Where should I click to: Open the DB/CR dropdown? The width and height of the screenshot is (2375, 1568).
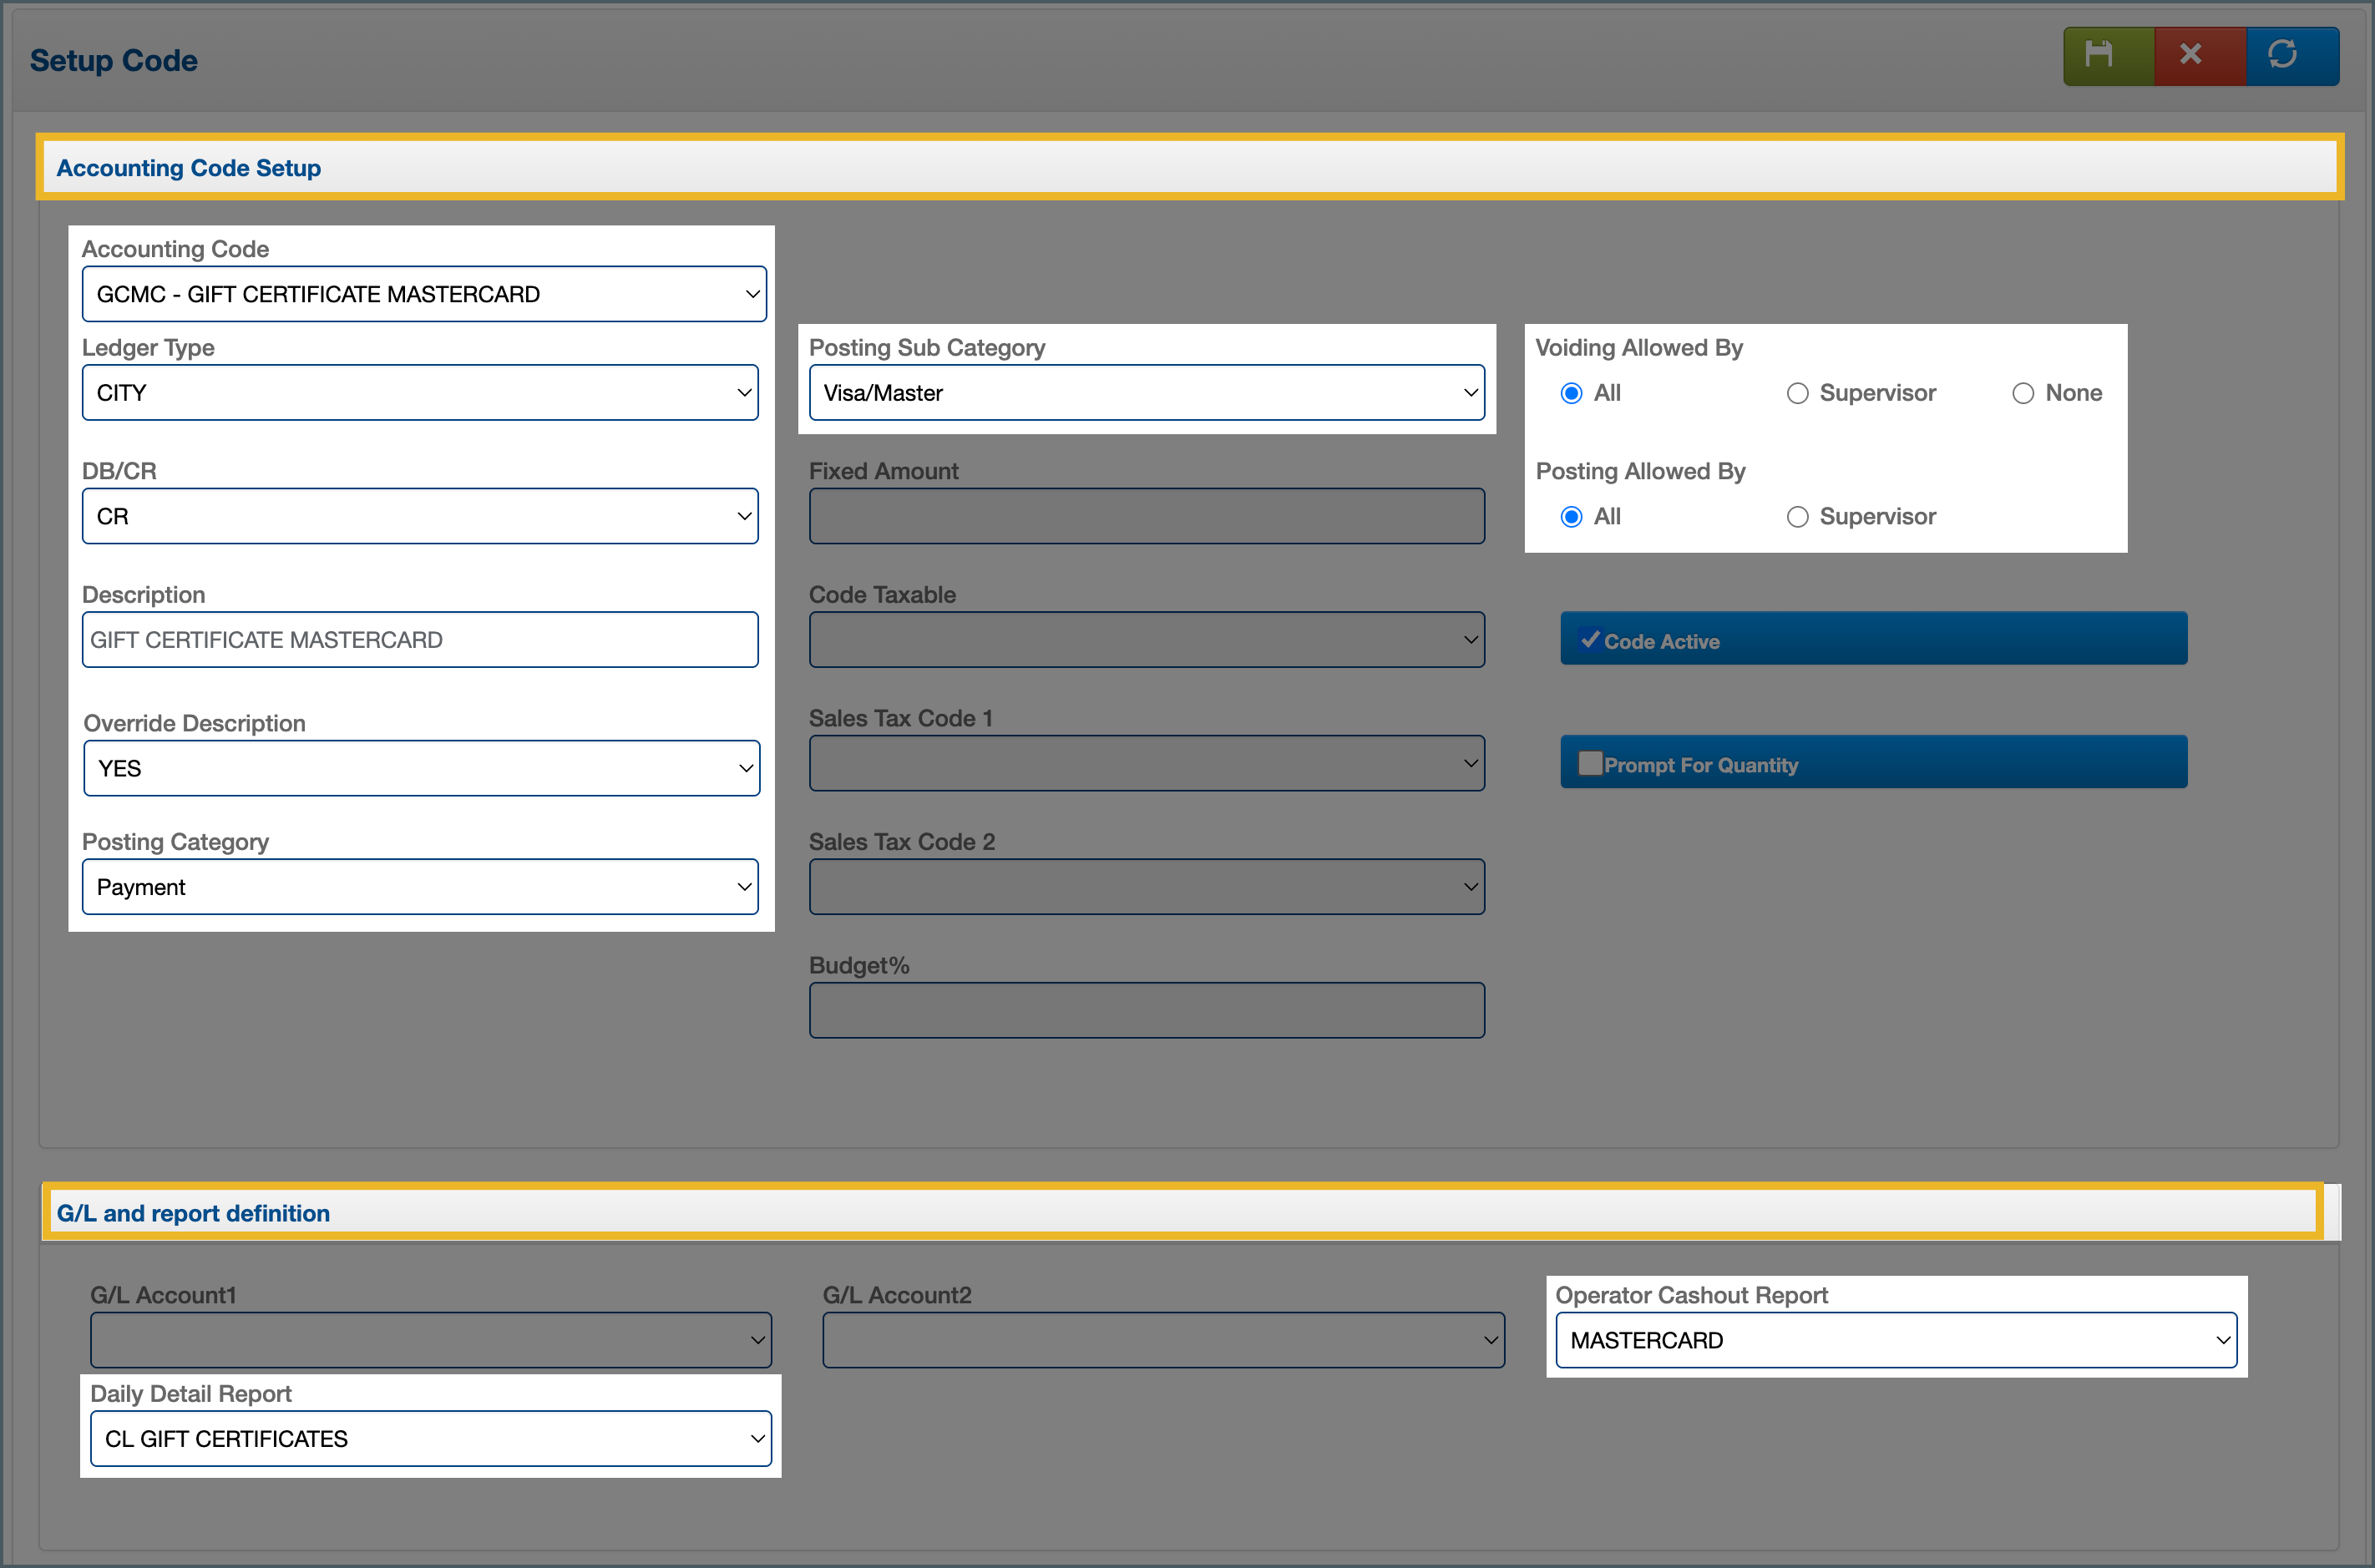(419, 517)
